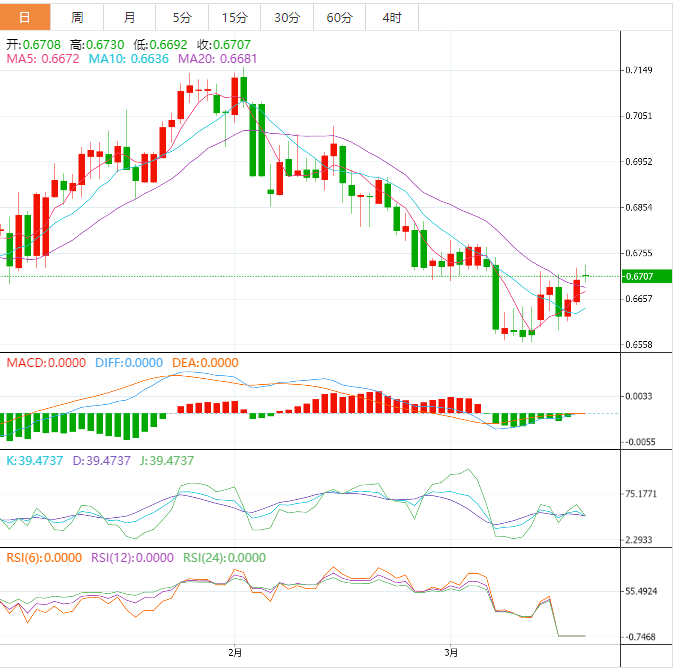Switch to the 周 weekly tab
Viewport: 673px width, 672px height.
point(77,17)
